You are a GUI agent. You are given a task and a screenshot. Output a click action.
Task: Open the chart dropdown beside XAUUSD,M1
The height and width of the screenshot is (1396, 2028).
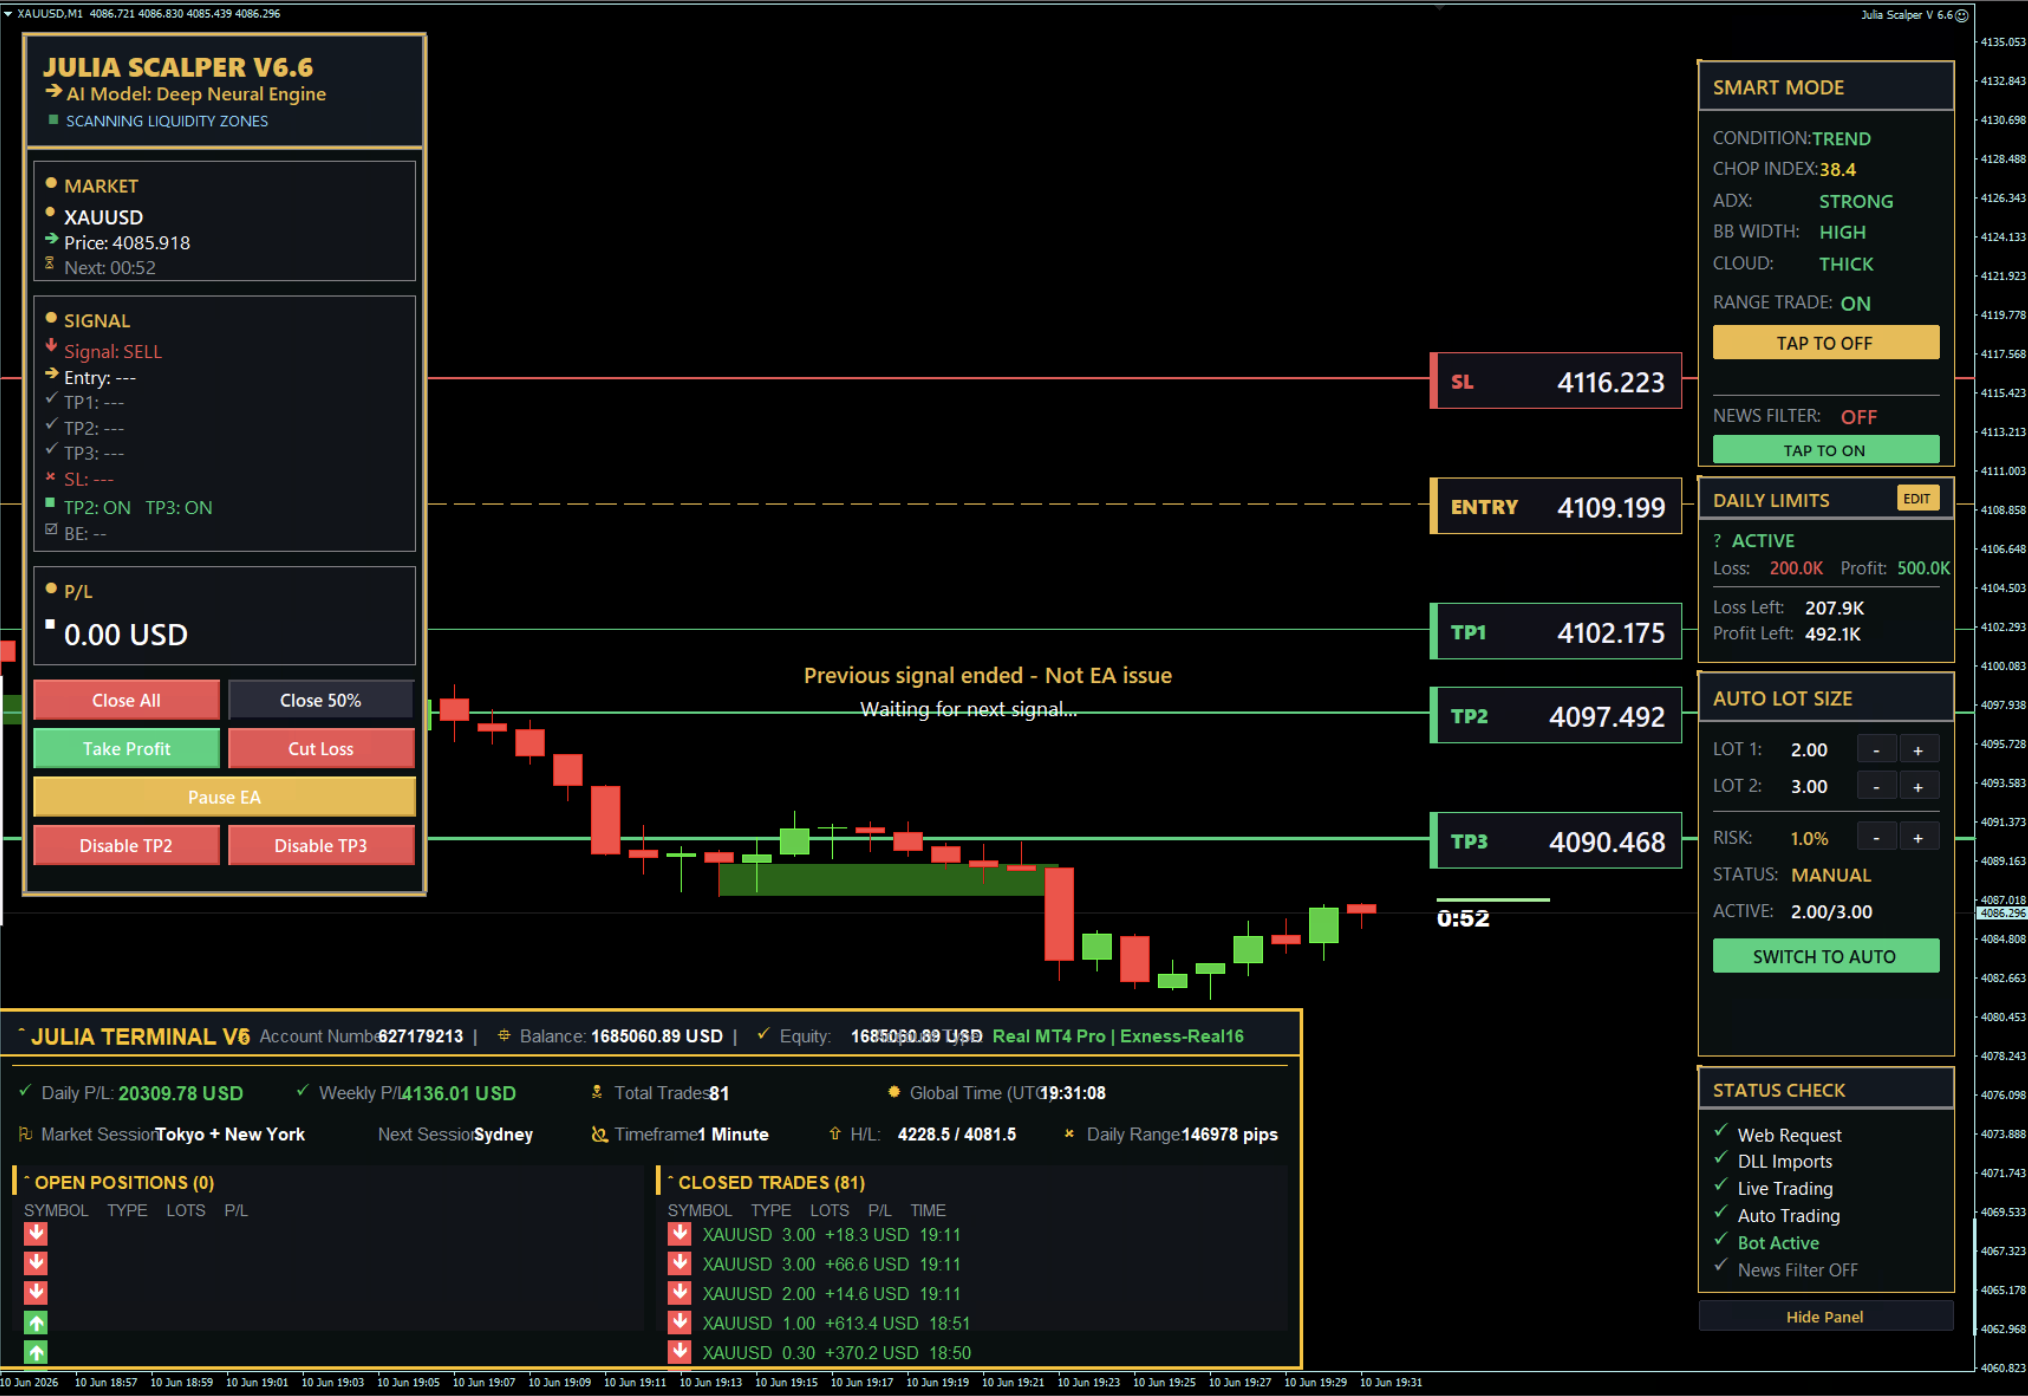tap(8, 14)
